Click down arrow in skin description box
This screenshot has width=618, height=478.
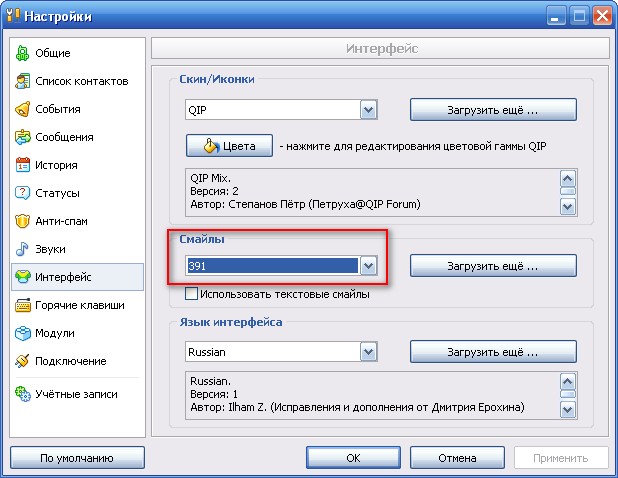[568, 206]
